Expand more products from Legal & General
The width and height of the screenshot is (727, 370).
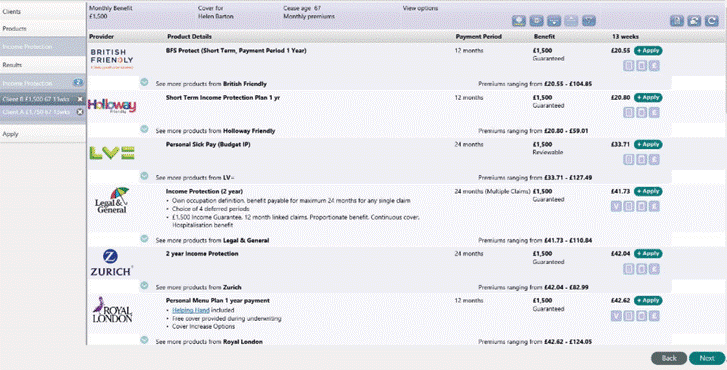[x=144, y=238]
